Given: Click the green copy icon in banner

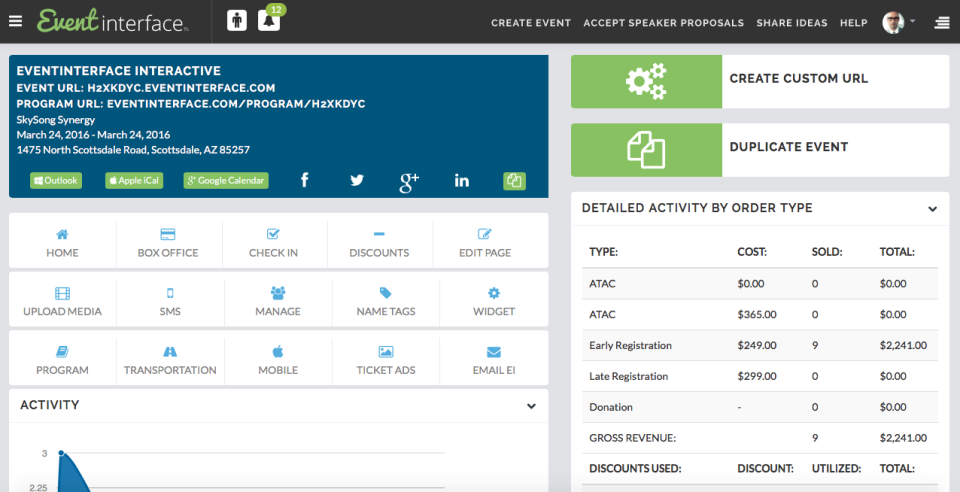Looking at the screenshot, I should pyautogui.click(x=514, y=181).
